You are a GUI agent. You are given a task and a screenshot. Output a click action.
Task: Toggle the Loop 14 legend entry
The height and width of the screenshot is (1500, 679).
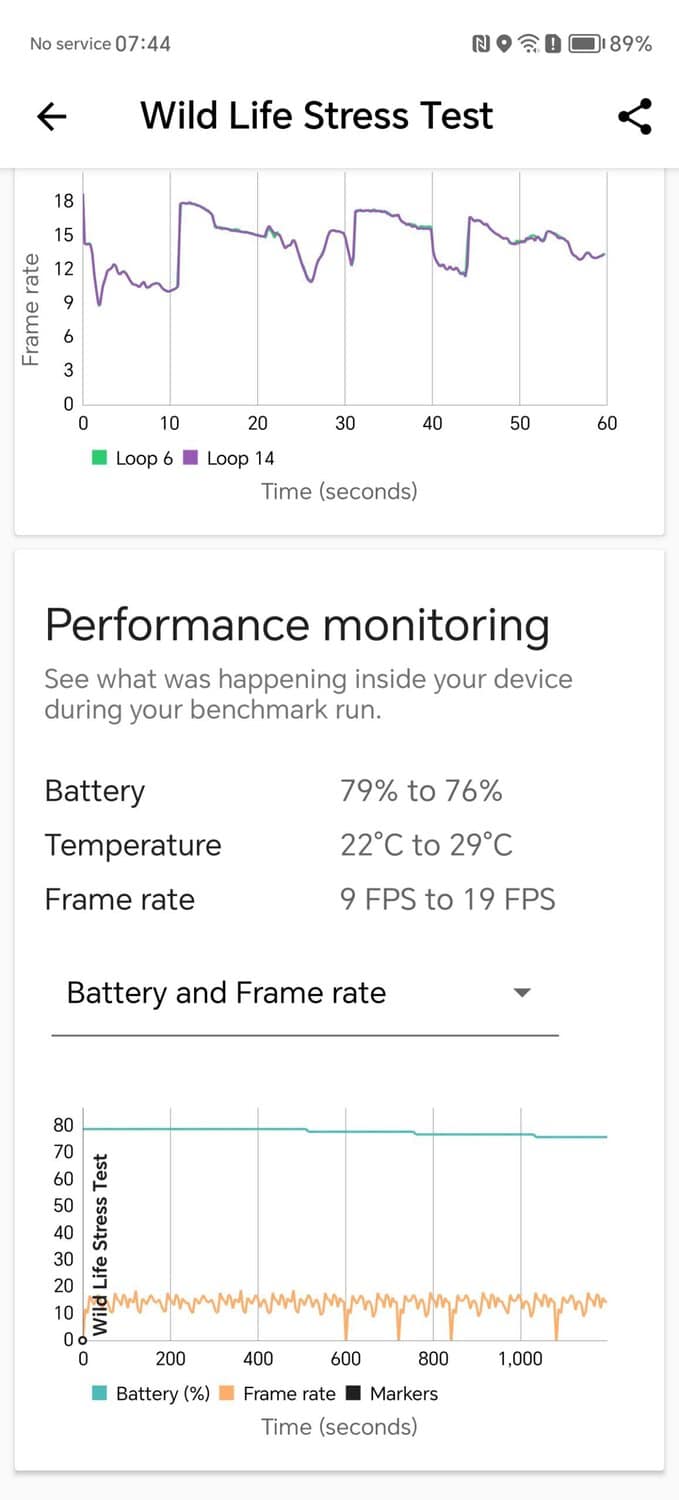point(229,458)
